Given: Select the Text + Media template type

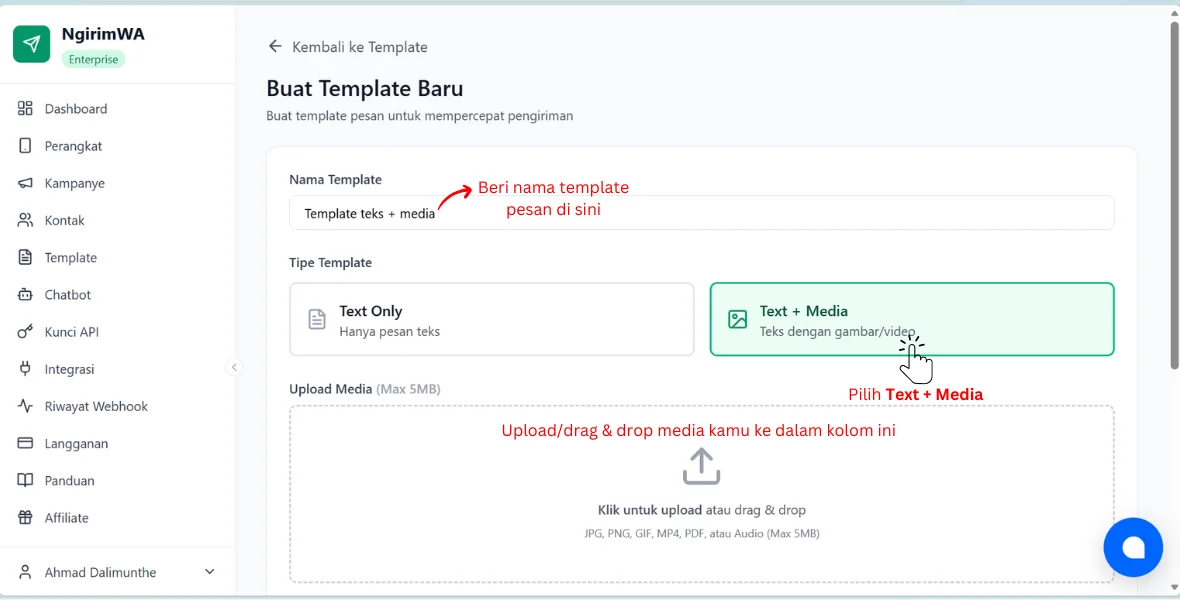Looking at the screenshot, I should (912, 319).
